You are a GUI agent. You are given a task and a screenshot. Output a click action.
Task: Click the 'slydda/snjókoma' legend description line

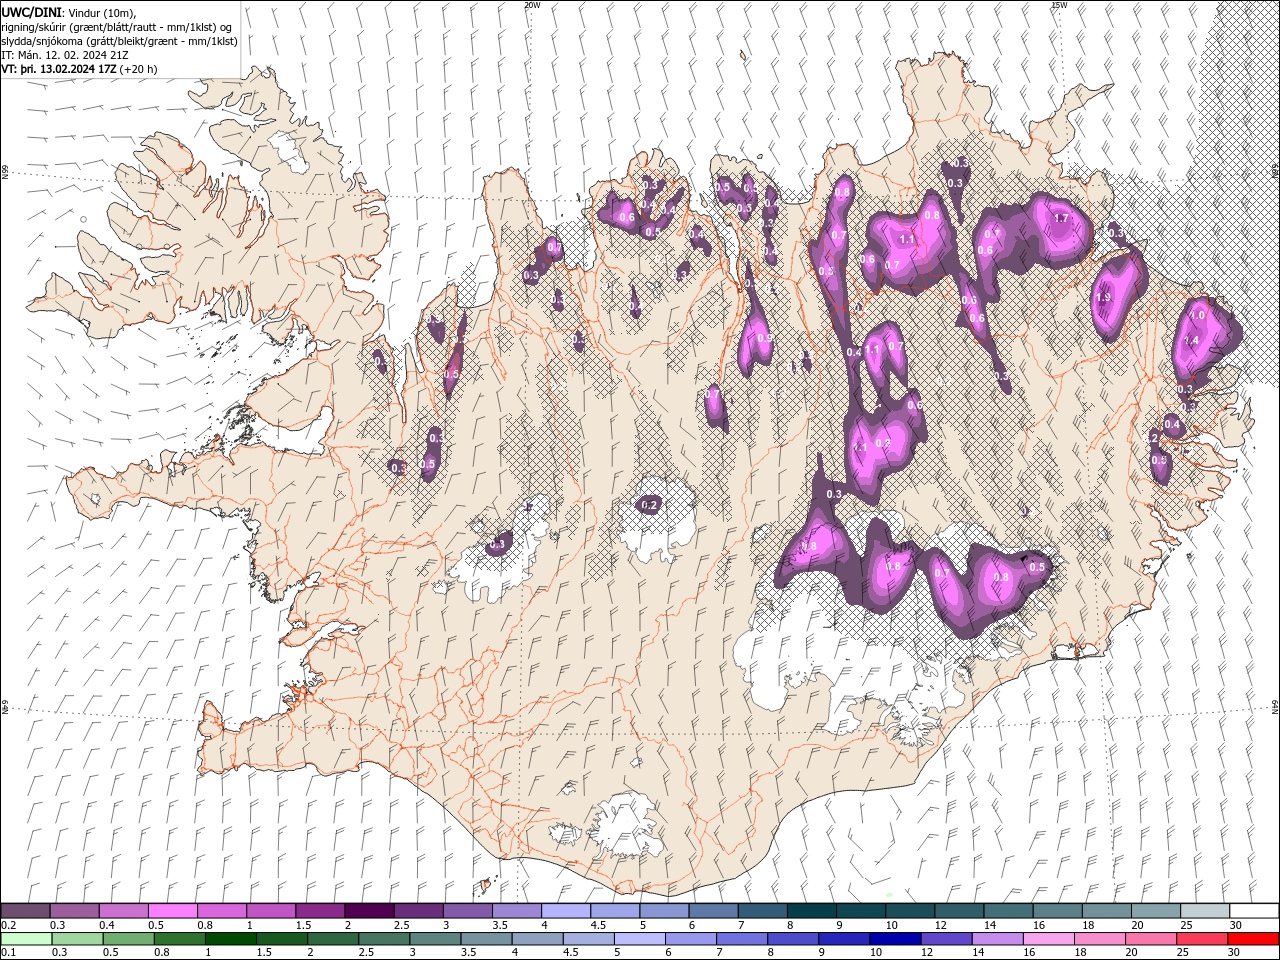pyautogui.click(x=119, y=41)
